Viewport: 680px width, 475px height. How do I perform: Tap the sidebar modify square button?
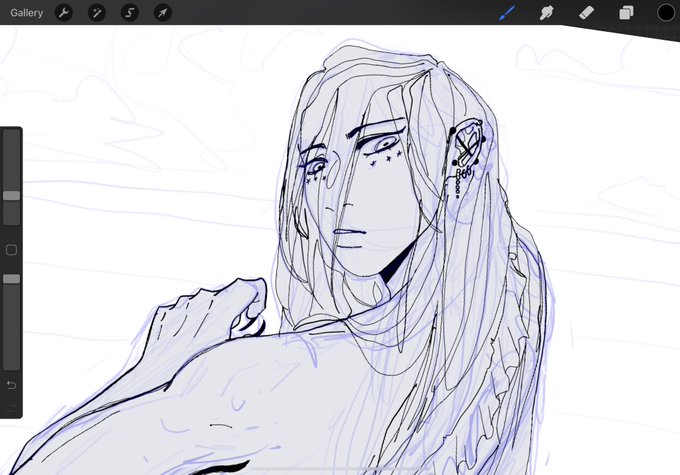11,250
